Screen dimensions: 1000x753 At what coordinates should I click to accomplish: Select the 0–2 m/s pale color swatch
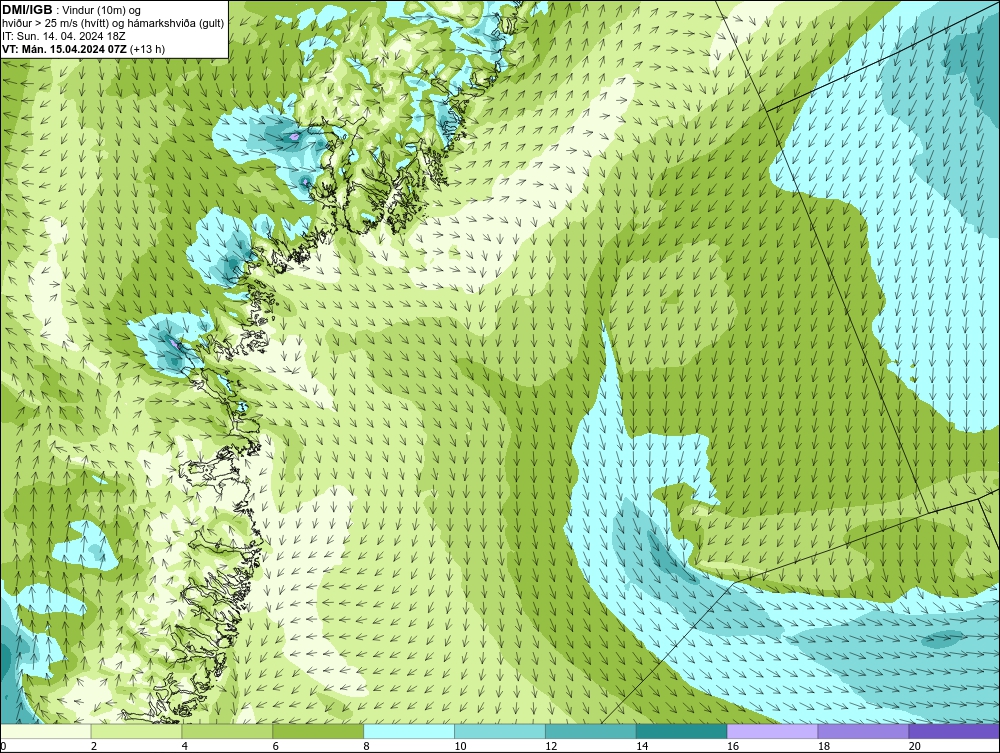tap(46, 731)
